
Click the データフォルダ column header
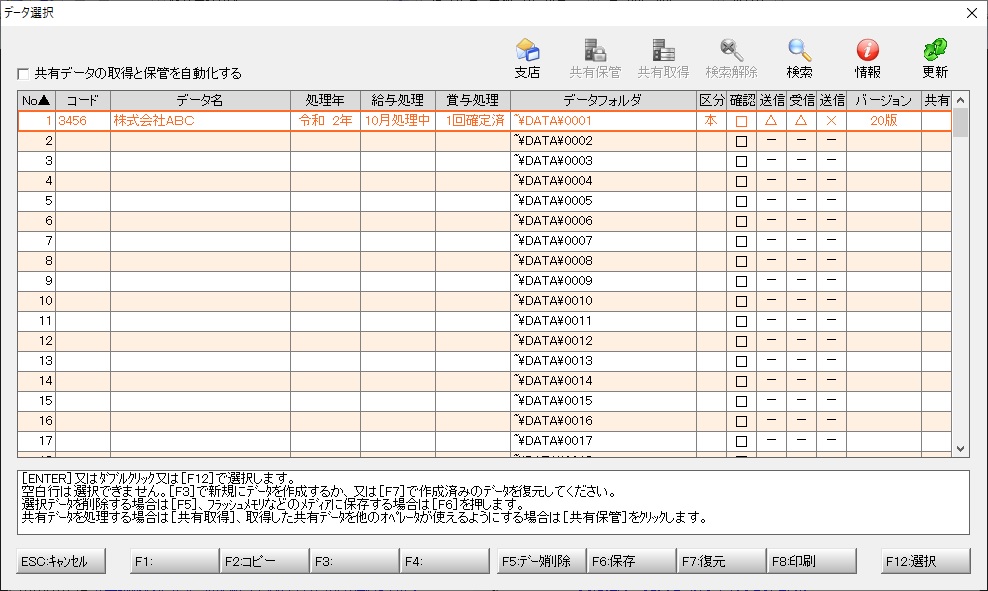603,100
